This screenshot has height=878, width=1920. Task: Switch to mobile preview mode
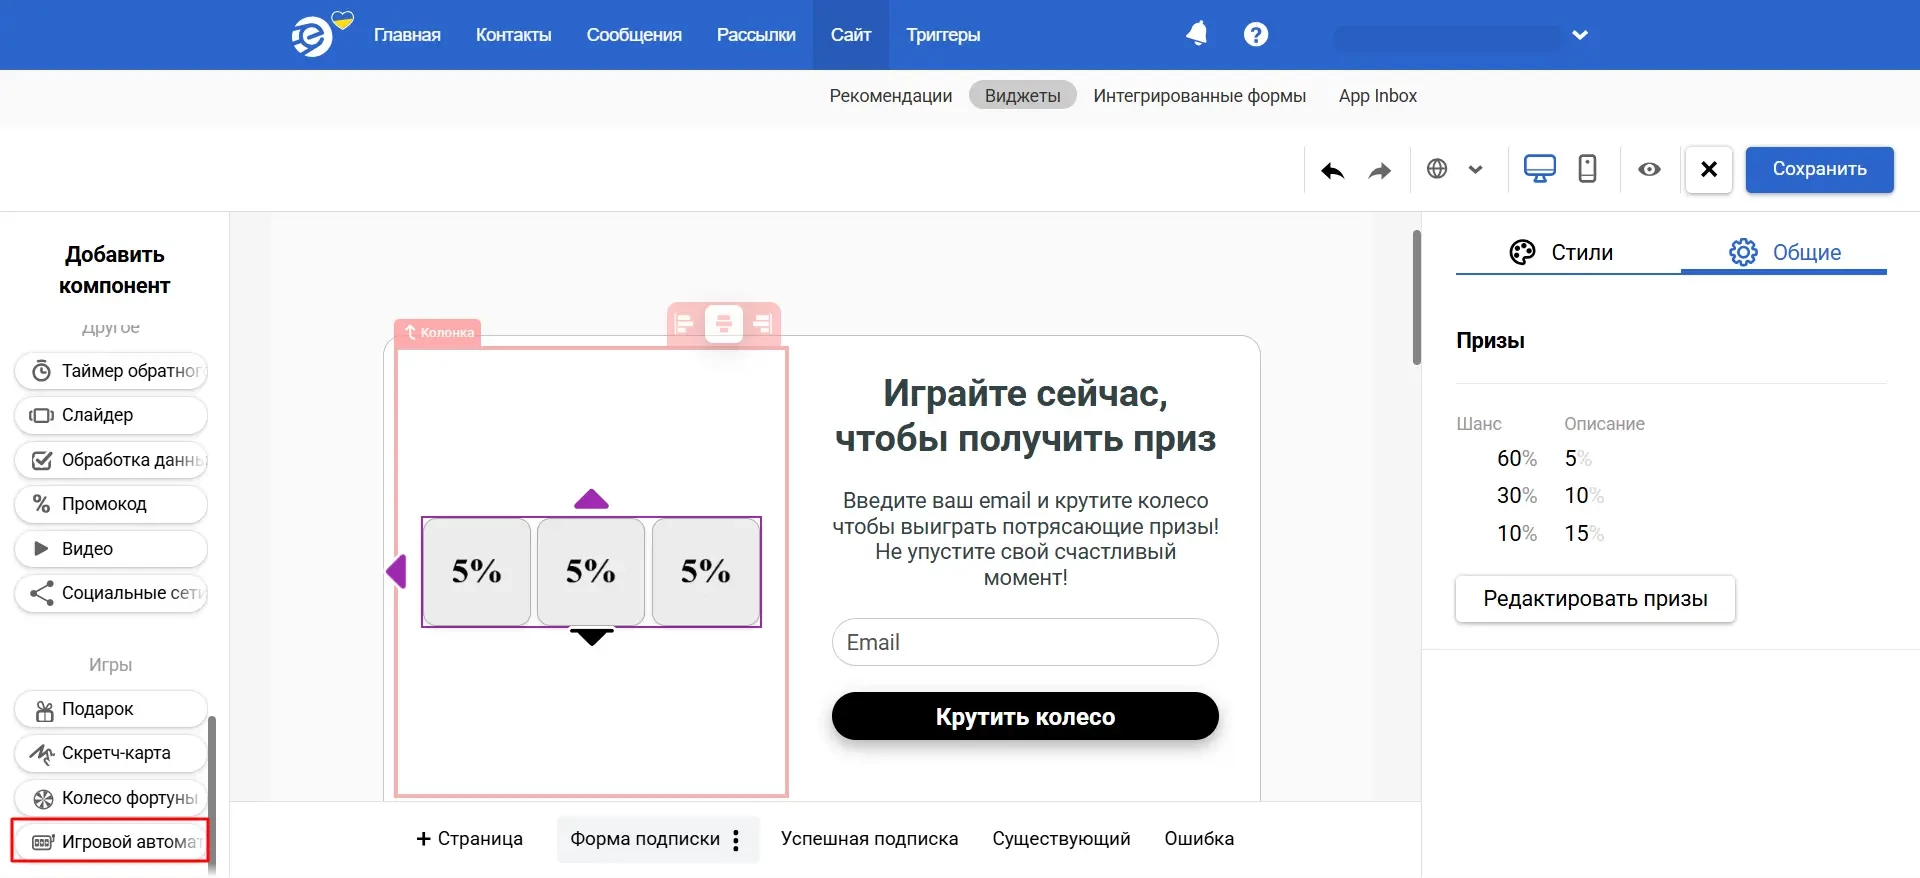pos(1587,169)
